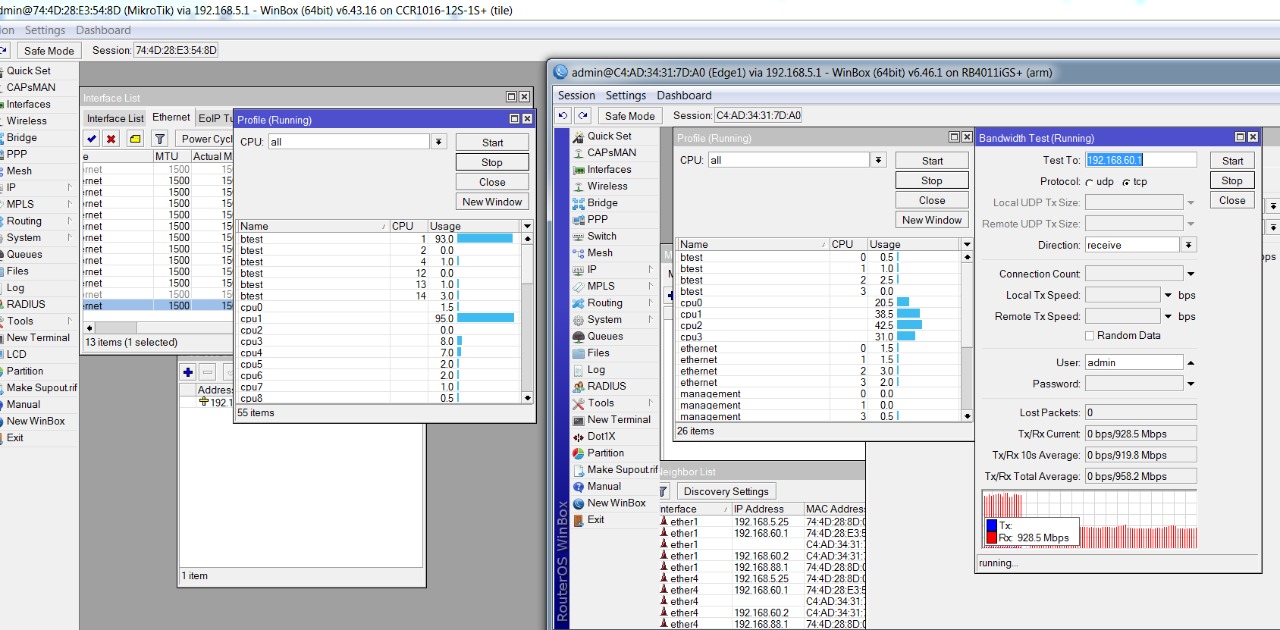Image resolution: width=1280 pixels, height=630 pixels.
Task: Click the Test To address input field
Action: coord(1140,160)
